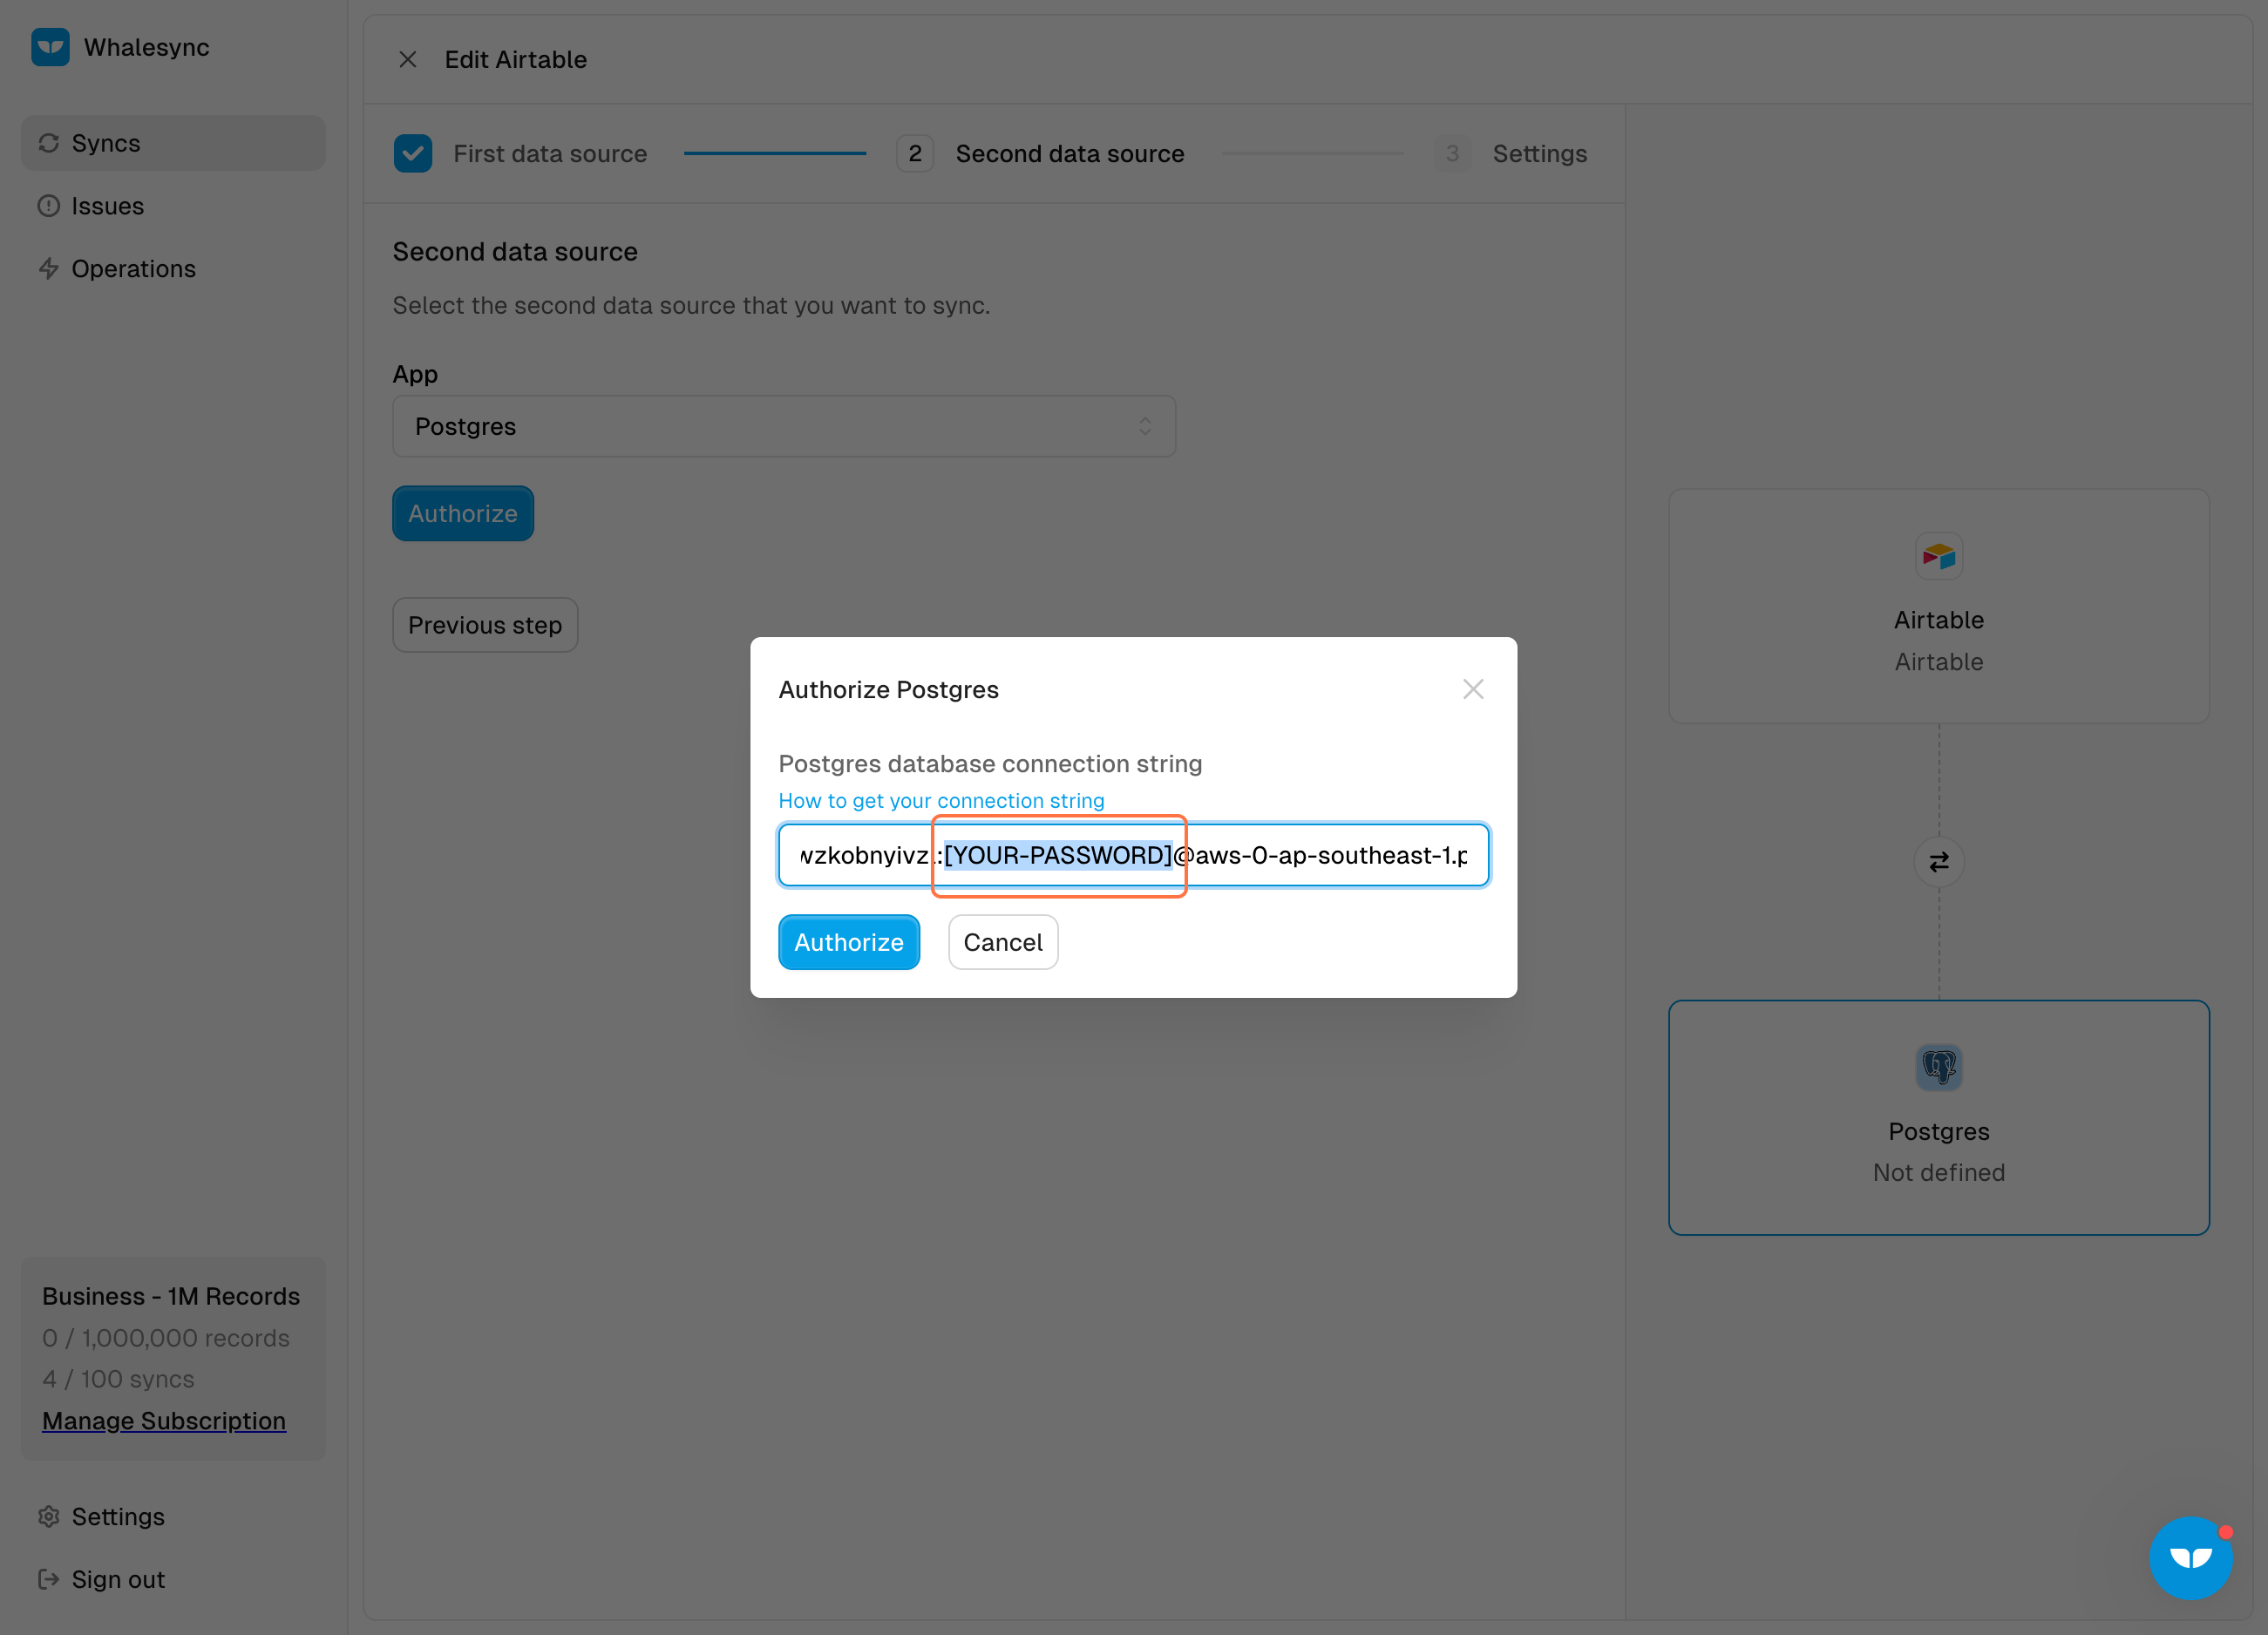Click the Settings gear icon

point(49,1516)
